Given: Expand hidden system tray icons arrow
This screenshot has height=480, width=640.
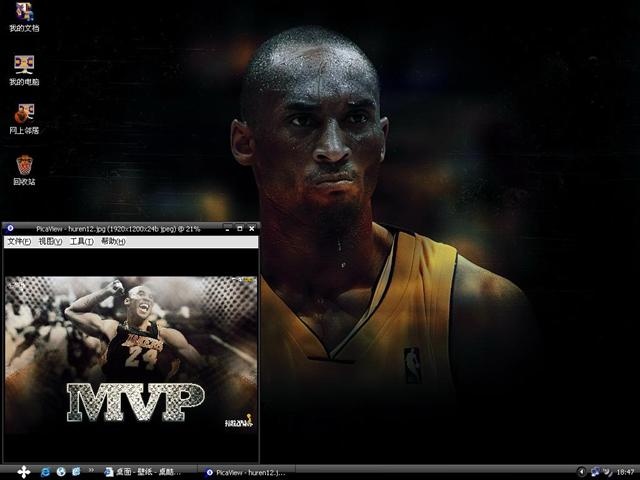Looking at the screenshot, I should [x=581, y=472].
